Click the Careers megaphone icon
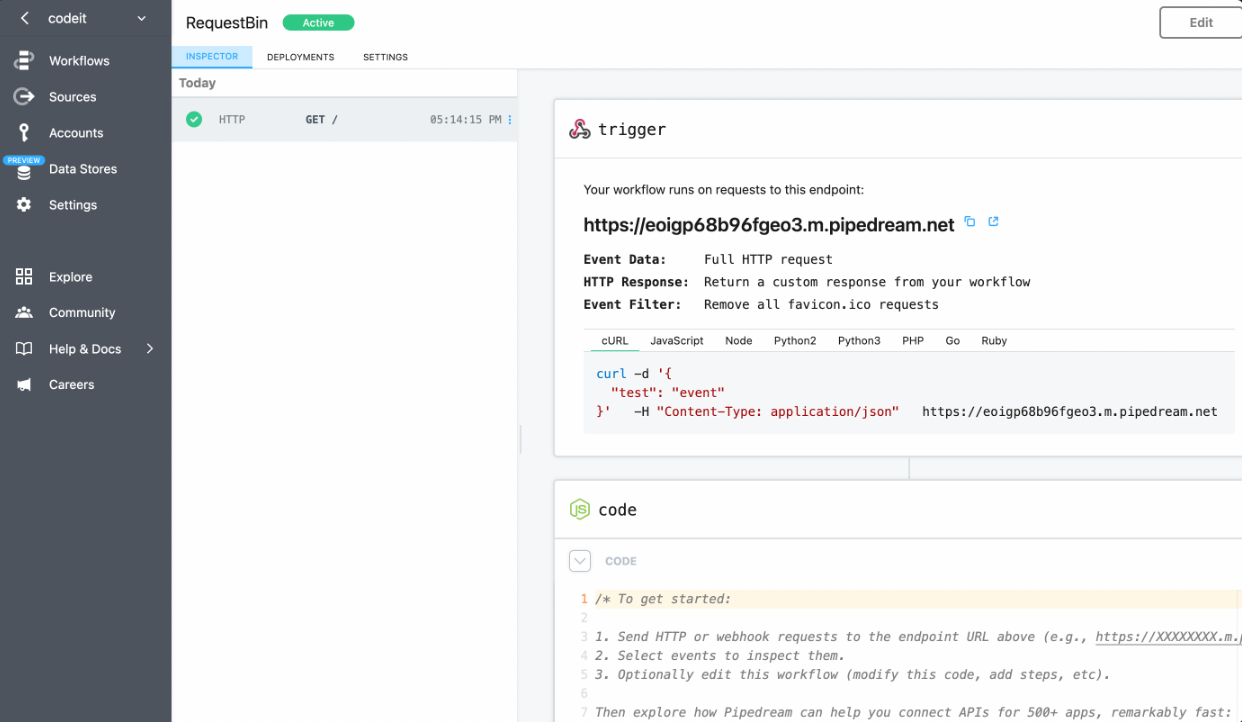 [x=24, y=385]
